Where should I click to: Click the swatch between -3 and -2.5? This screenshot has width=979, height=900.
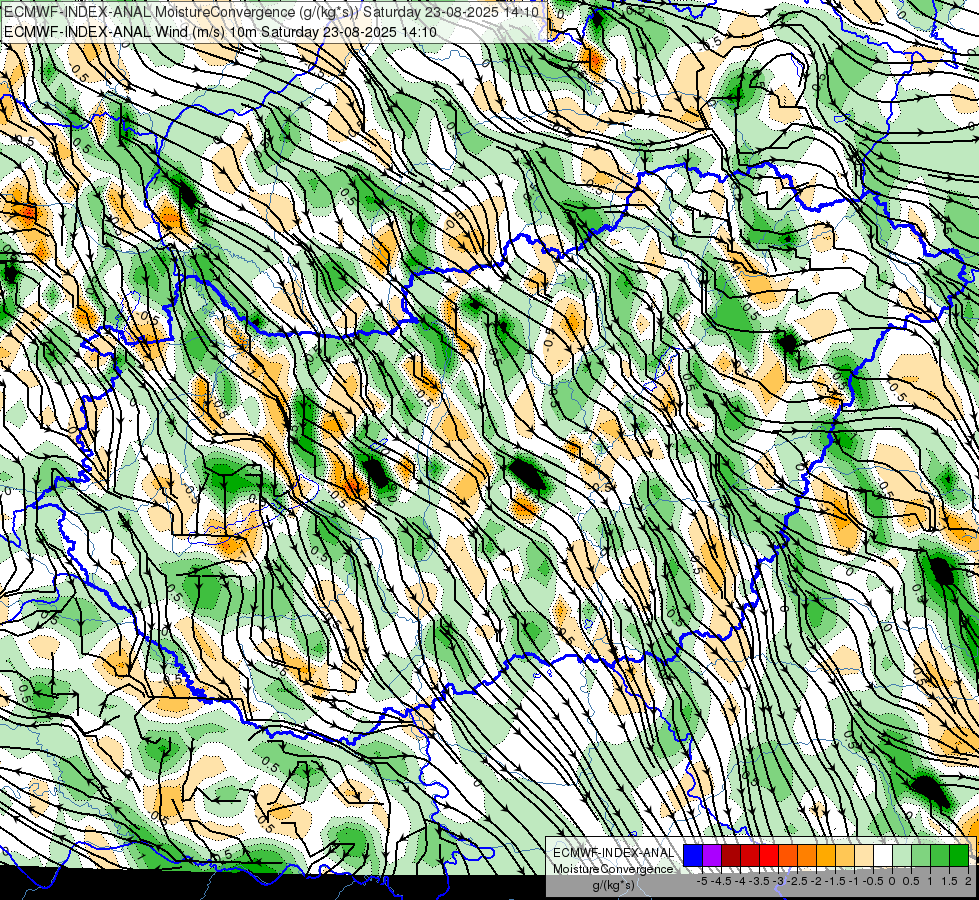[788, 855]
